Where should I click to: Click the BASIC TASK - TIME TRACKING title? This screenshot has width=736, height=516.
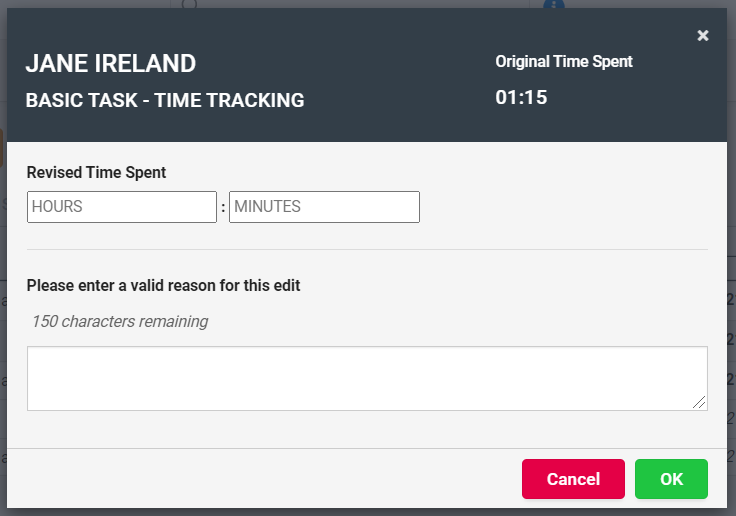tap(165, 100)
